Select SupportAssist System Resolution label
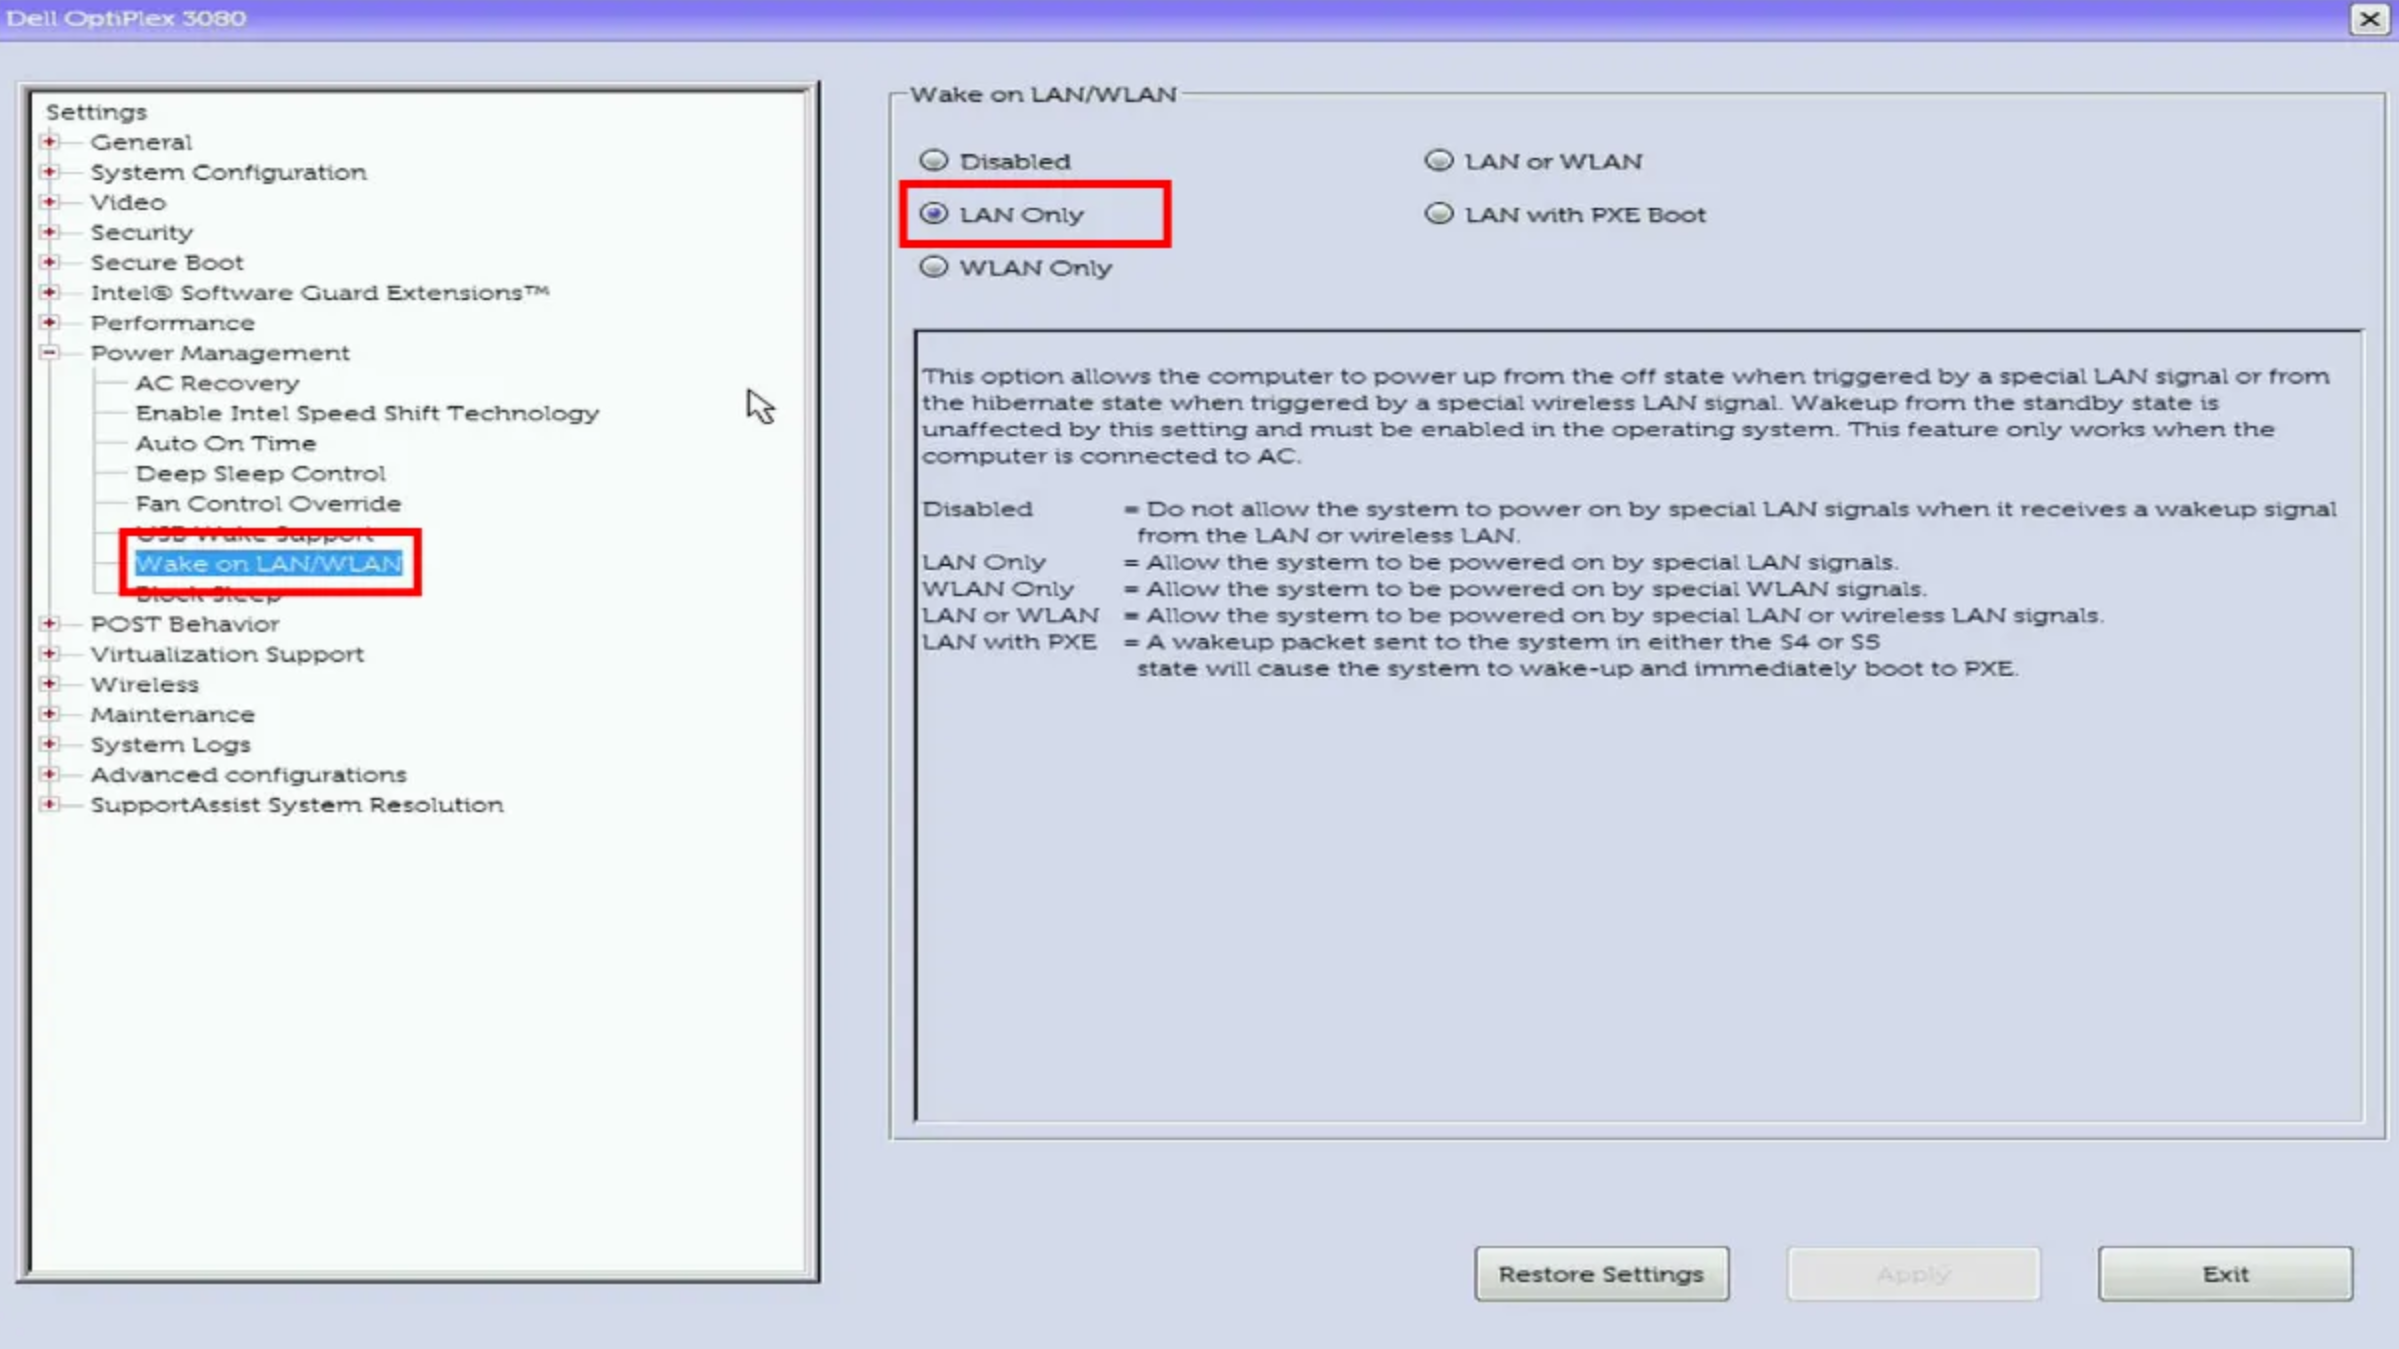This screenshot has height=1349, width=2399. [x=297, y=805]
